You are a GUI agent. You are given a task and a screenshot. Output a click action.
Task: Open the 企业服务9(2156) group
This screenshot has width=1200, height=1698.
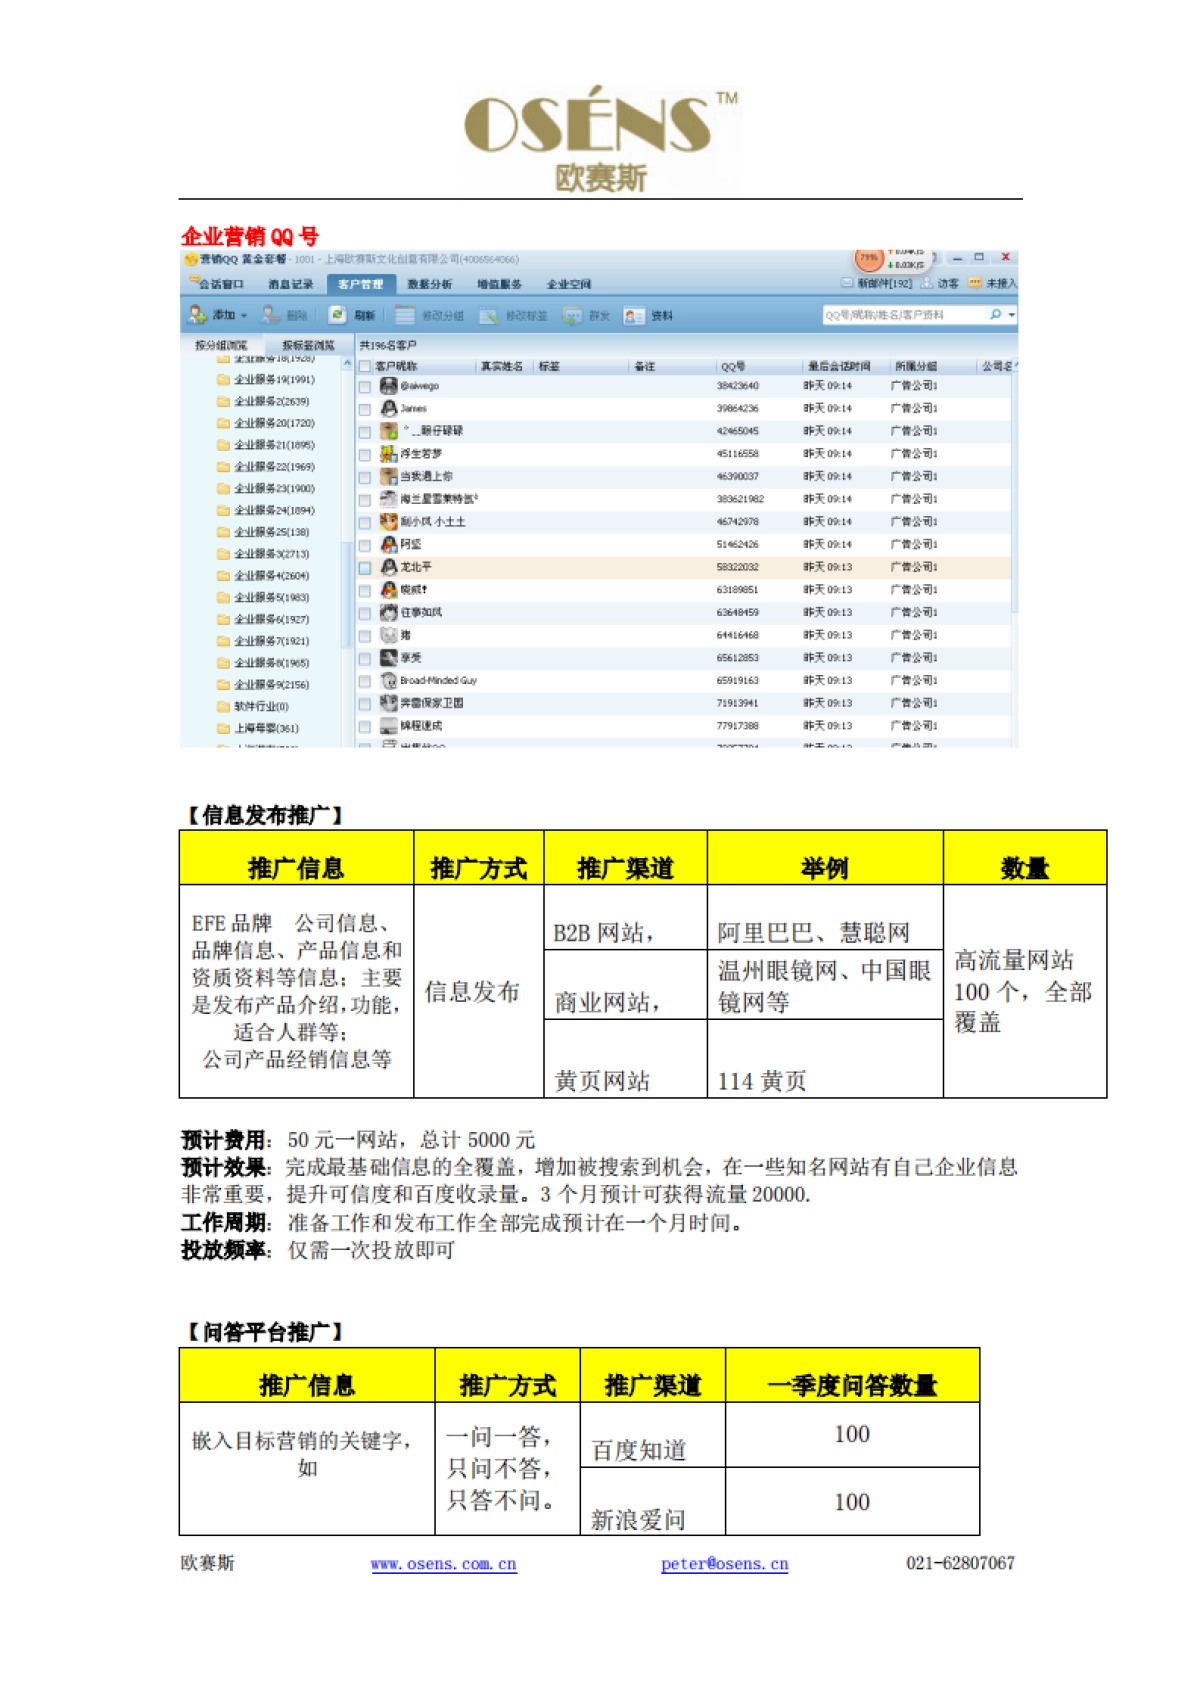pos(271,685)
